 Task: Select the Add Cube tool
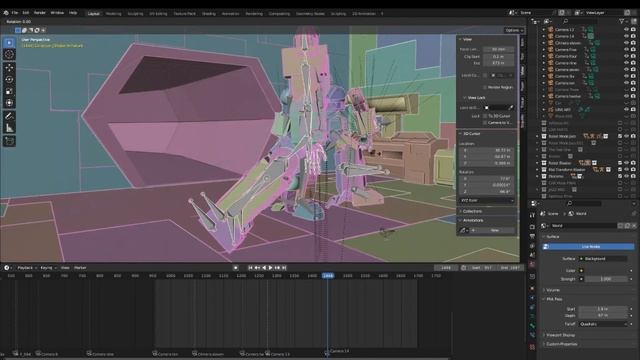[x=9, y=141]
